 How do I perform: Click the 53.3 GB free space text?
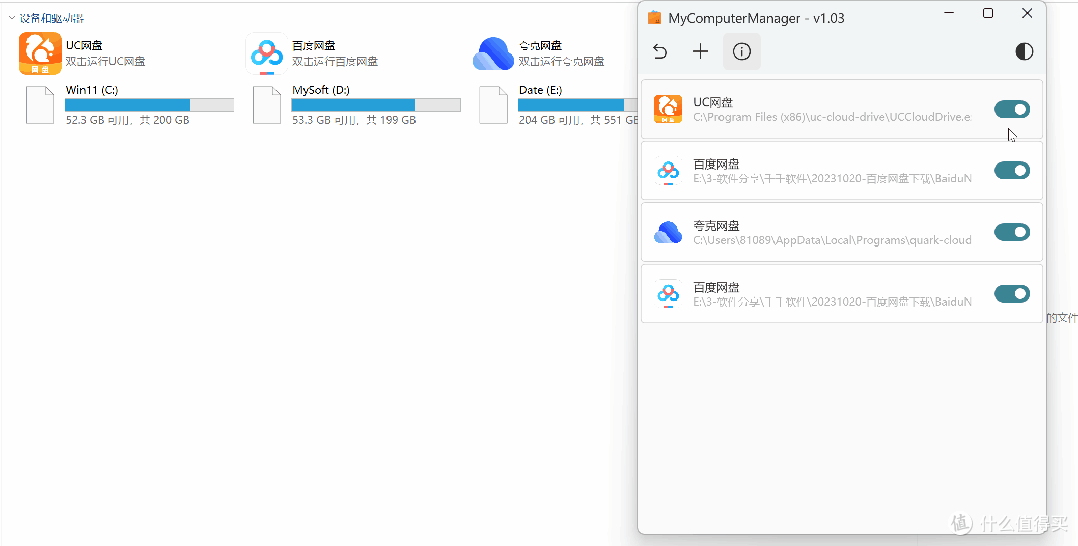354,120
